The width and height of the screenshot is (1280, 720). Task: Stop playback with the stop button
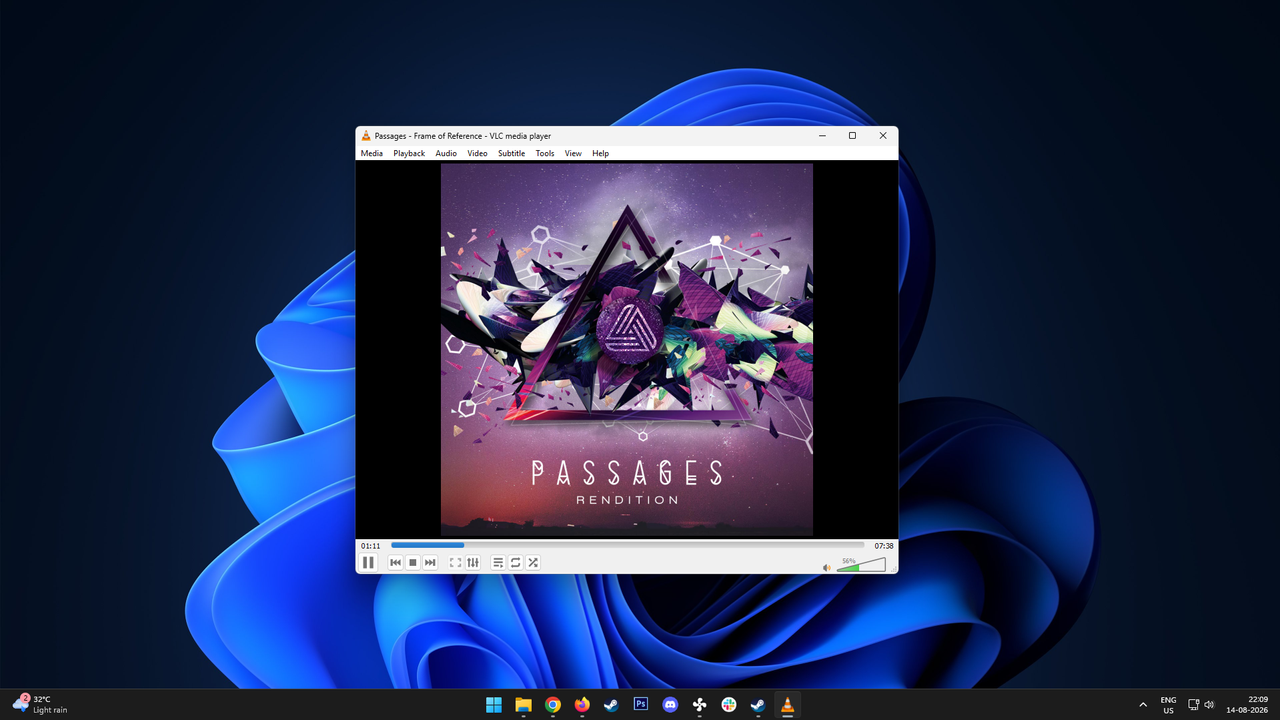[x=412, y=563]
